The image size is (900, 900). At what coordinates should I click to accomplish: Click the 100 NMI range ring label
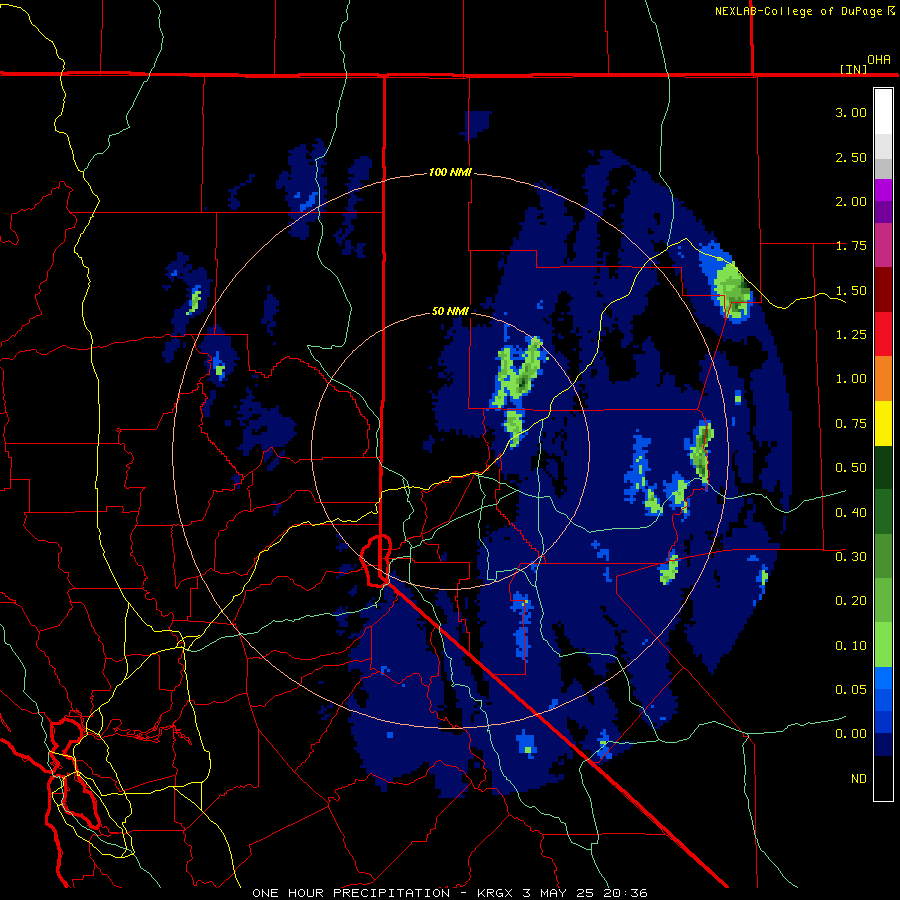coord(450,172)
